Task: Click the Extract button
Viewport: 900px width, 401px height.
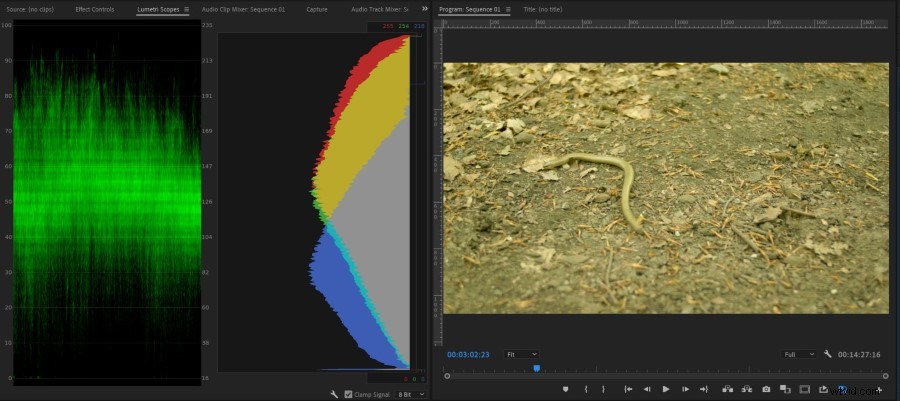Action: (747, 389)
